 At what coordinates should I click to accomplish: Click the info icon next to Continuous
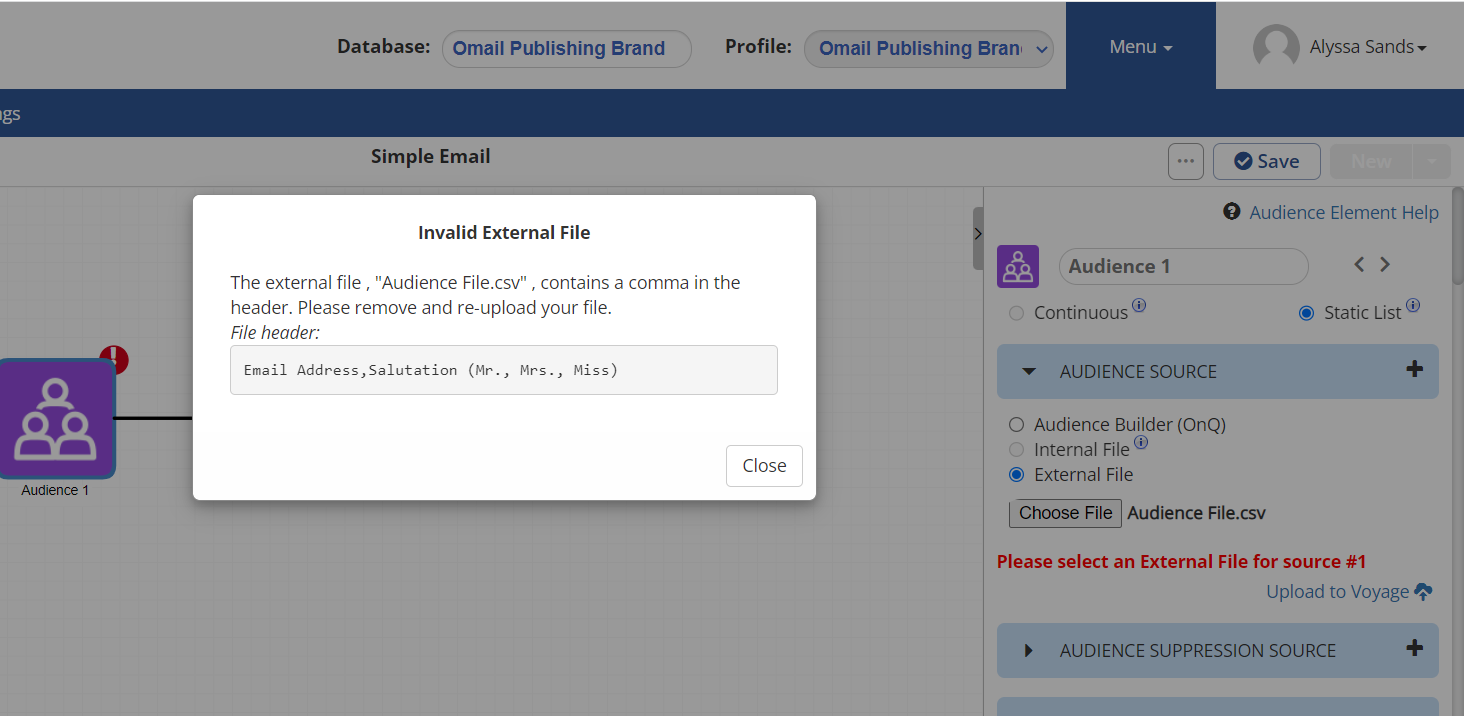(x=1139, y=306)
